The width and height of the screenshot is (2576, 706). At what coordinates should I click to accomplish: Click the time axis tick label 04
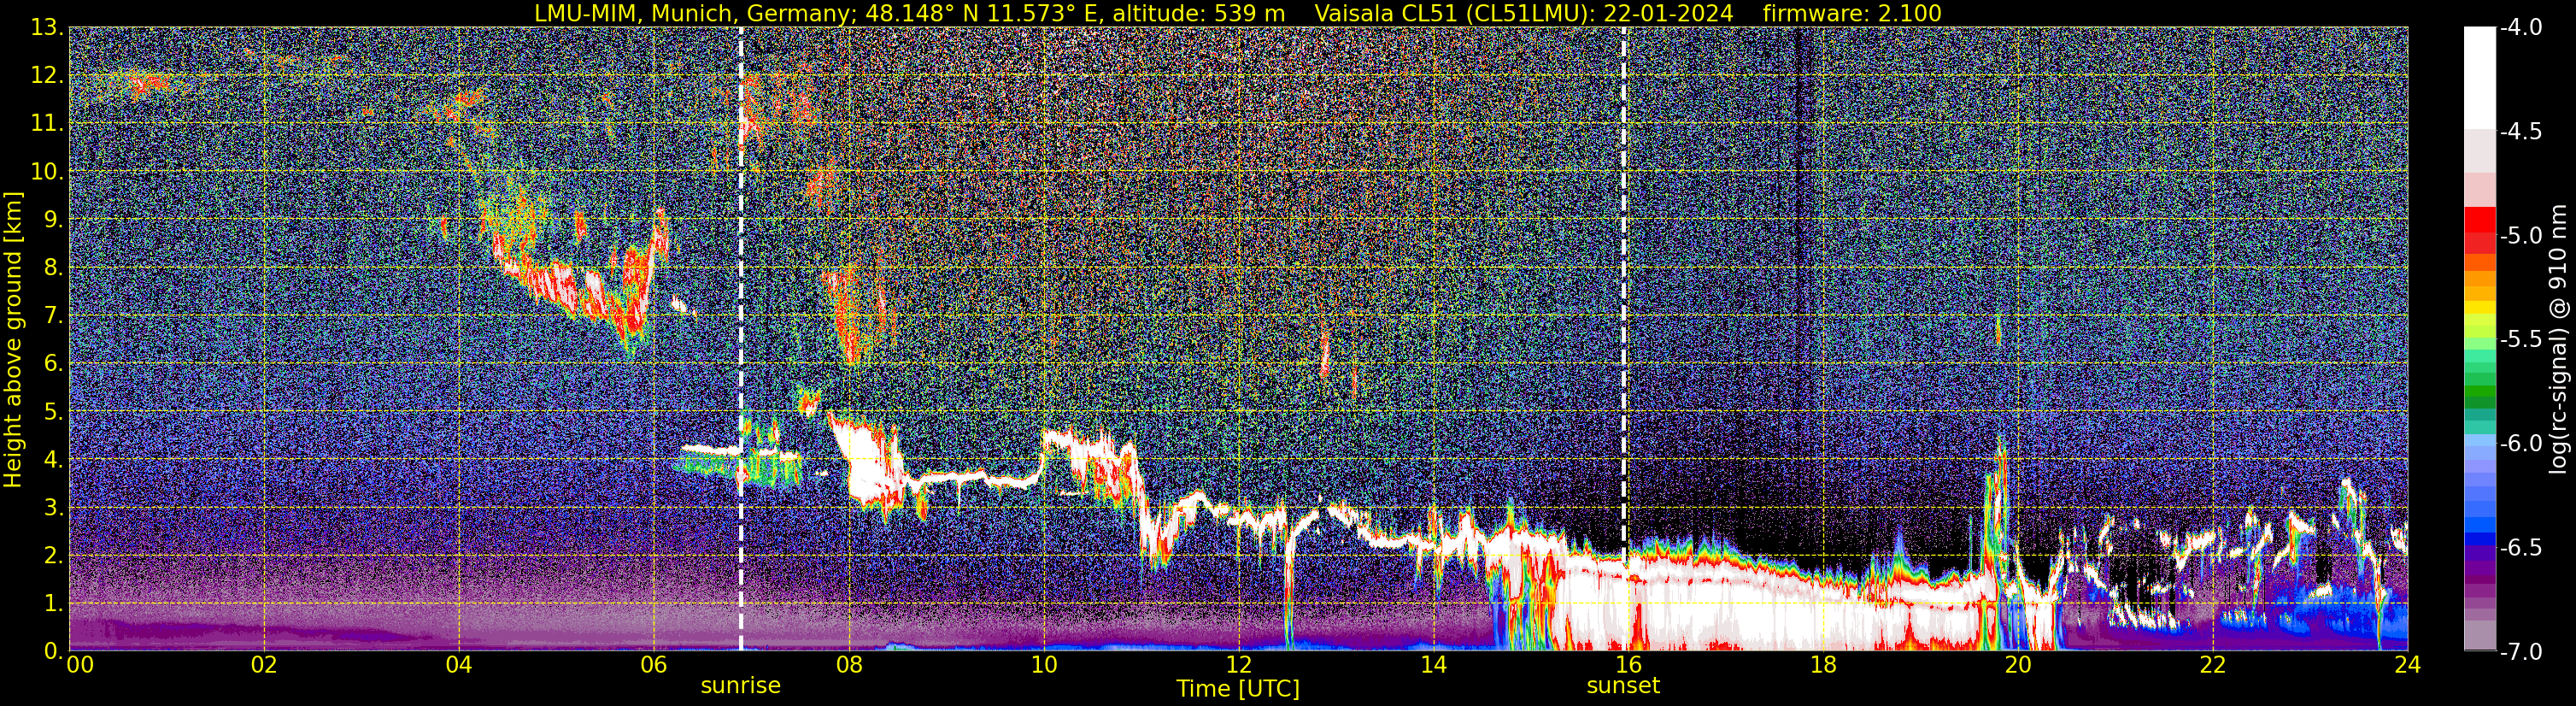(x=458, y=665)
